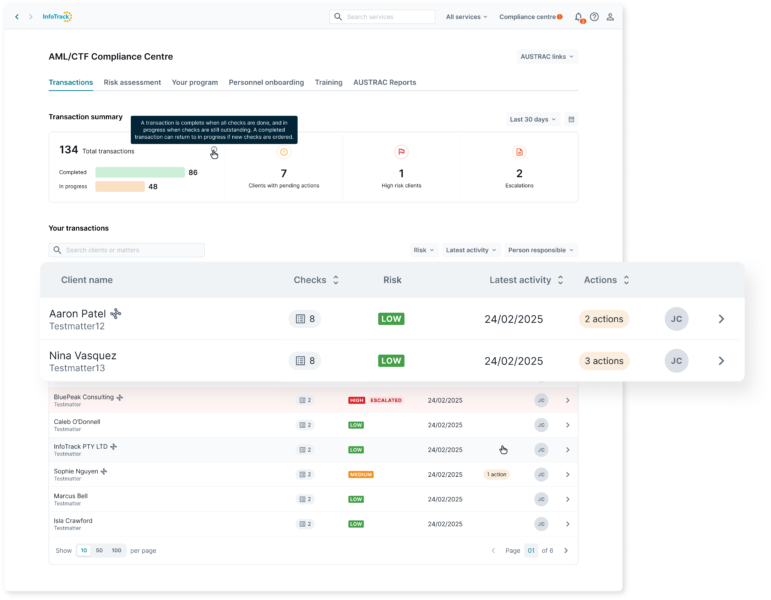Click the orange In progress bar

[120, 186]
